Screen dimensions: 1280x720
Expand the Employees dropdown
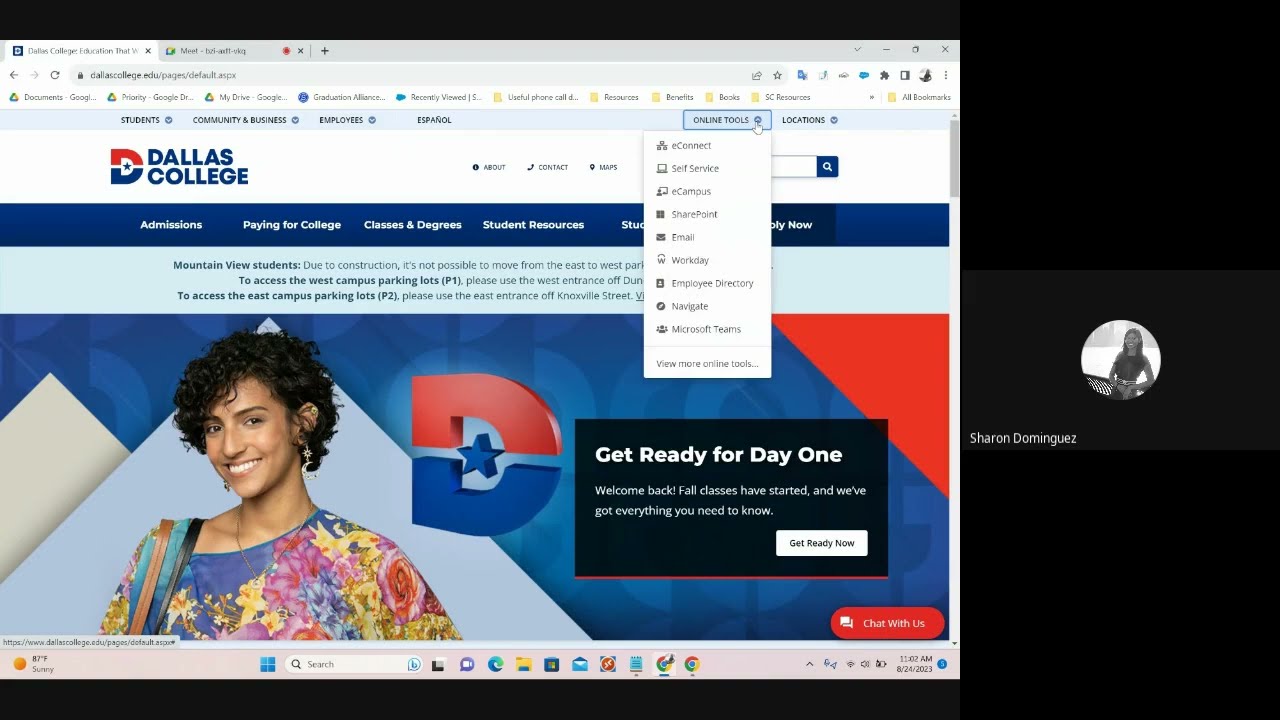[x=347, y=120]
